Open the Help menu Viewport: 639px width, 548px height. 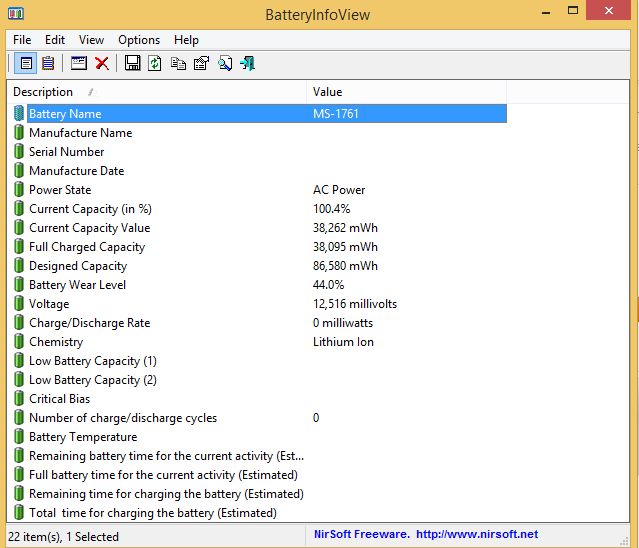point(186,40)
